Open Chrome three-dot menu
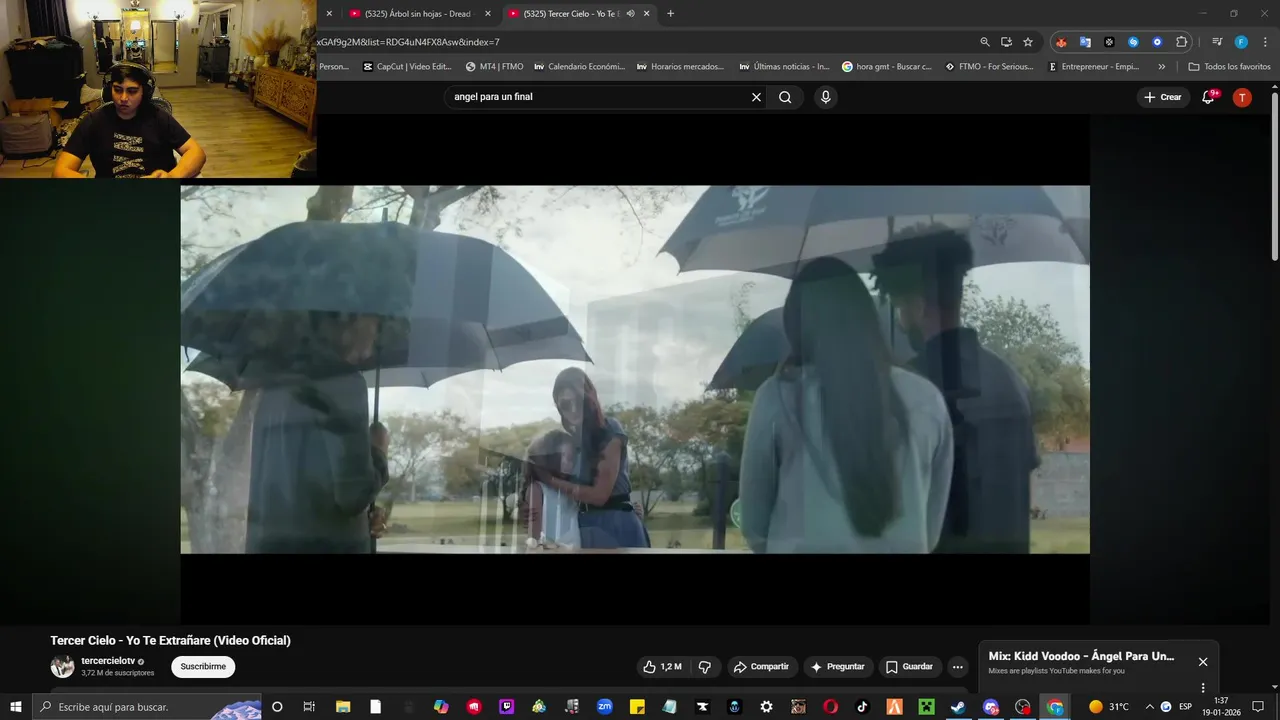This screenshot has height=720, width=1280. click(1263, 42)
